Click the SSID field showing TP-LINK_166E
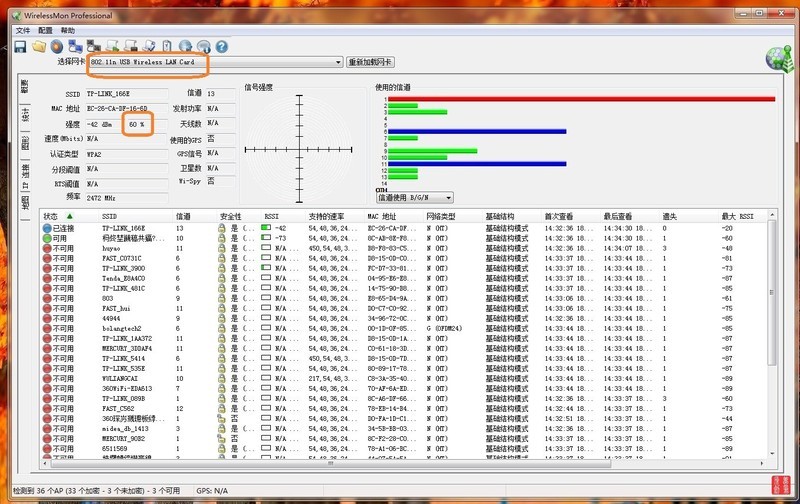Screen dimensions: 800x504 tap(127, 94)
